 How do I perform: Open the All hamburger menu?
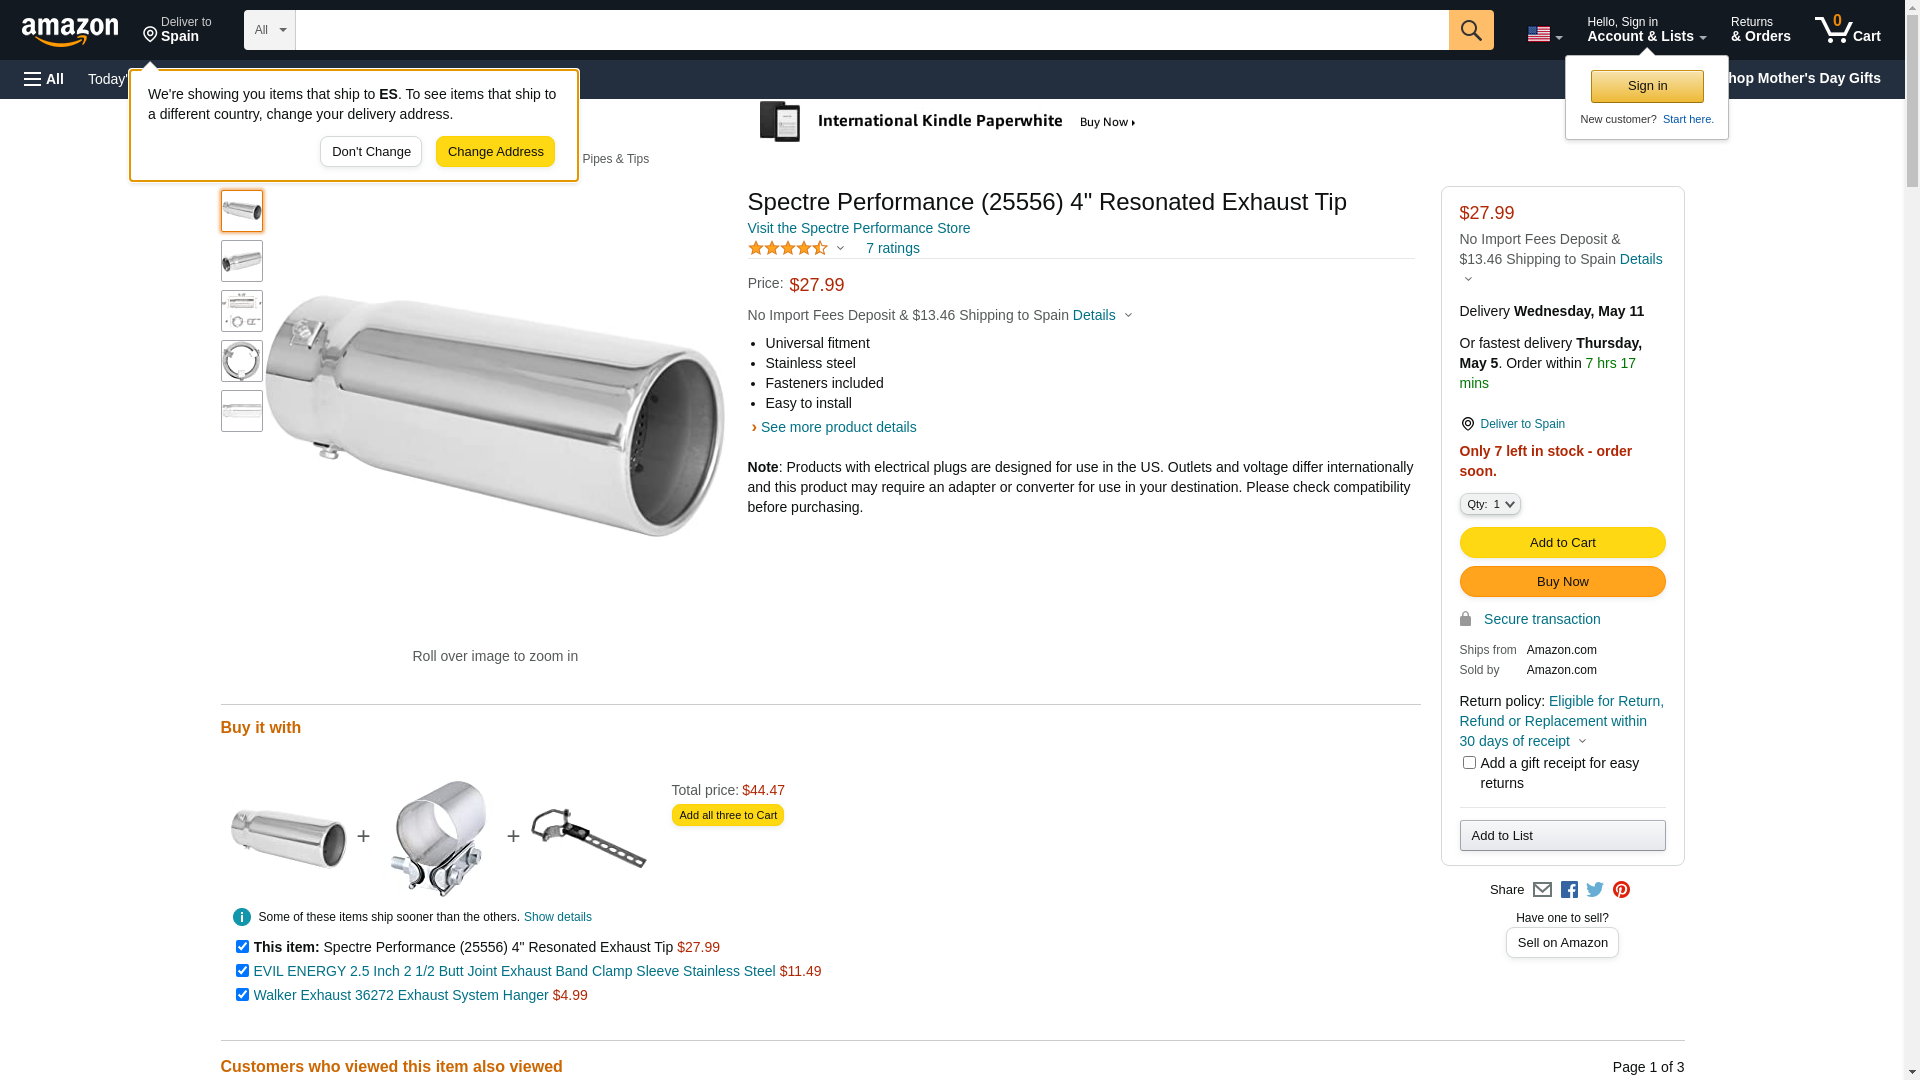pos(44,79)
